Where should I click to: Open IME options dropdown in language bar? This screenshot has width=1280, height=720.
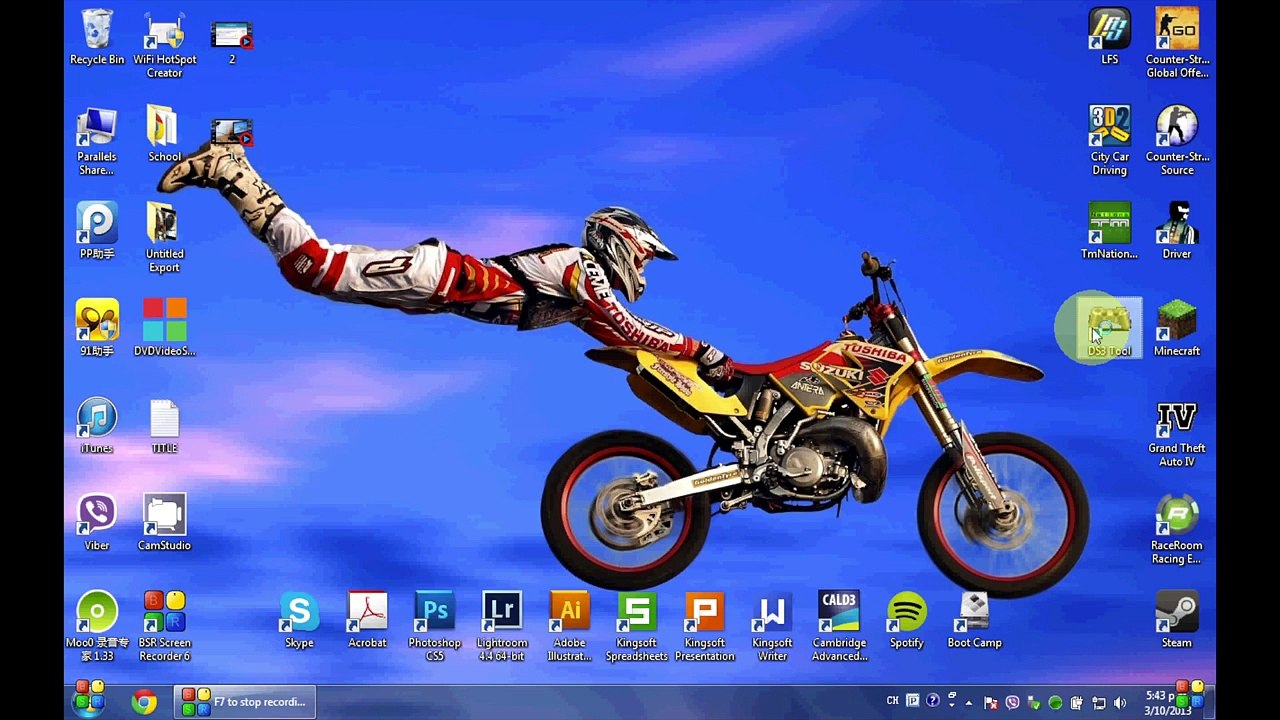pos(952,705)
